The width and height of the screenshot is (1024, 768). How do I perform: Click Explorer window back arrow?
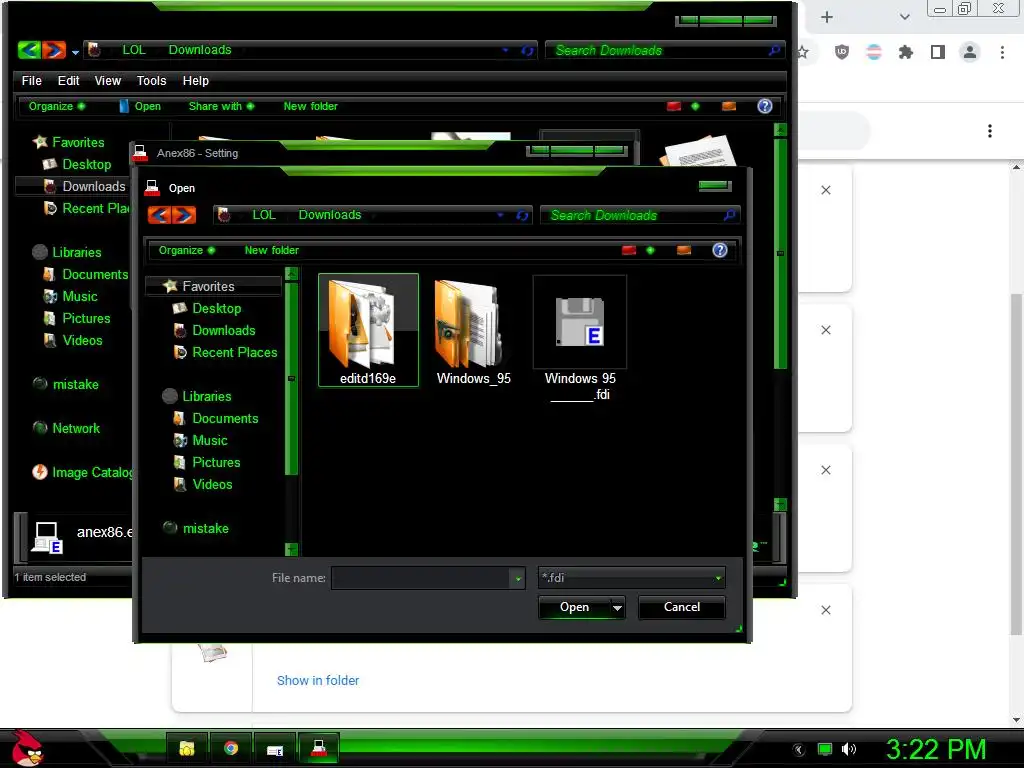point(29,50)
